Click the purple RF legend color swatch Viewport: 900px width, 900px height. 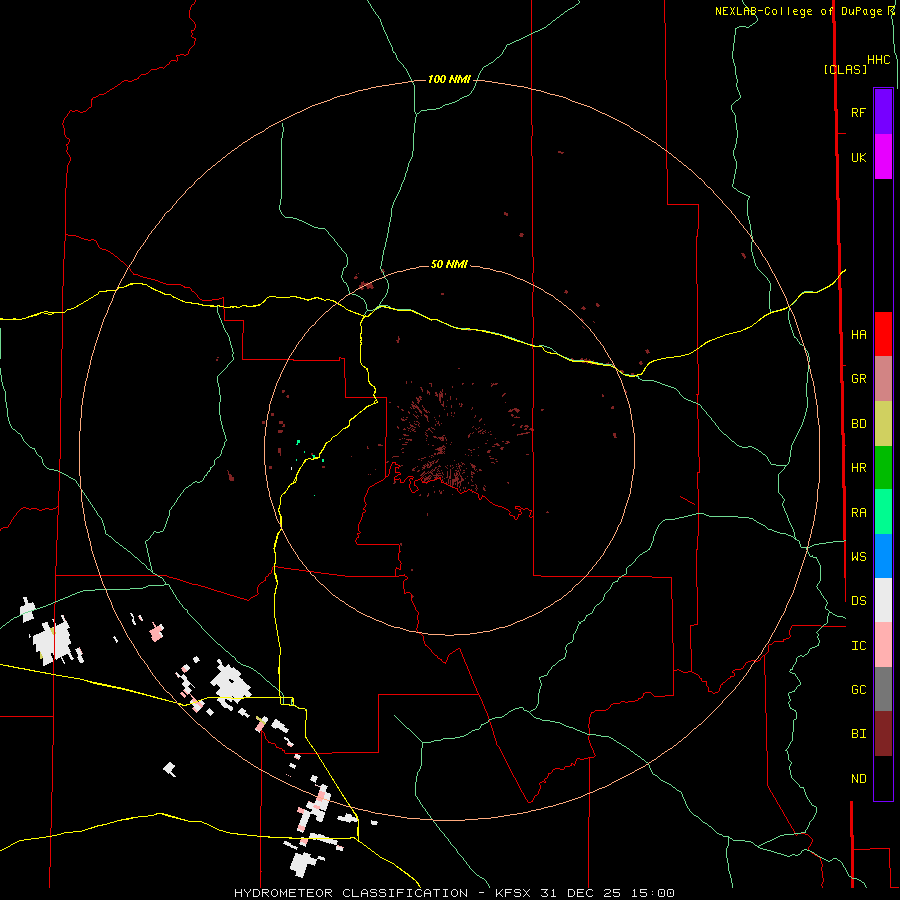click(883, 112)
